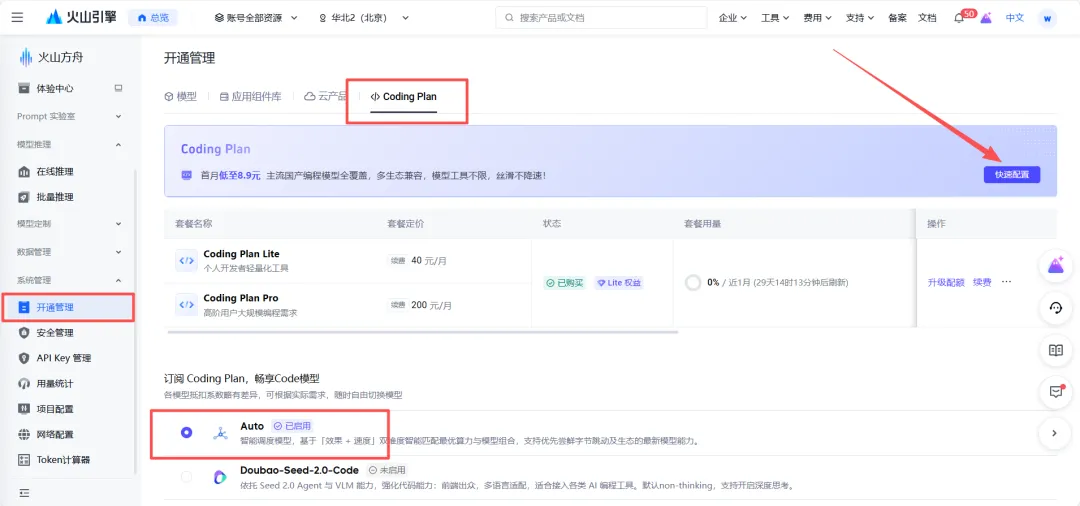This screenshot has height=506, width=1080.
Task: Click the magnifier icon in search bar
Action: coord(510,18)
